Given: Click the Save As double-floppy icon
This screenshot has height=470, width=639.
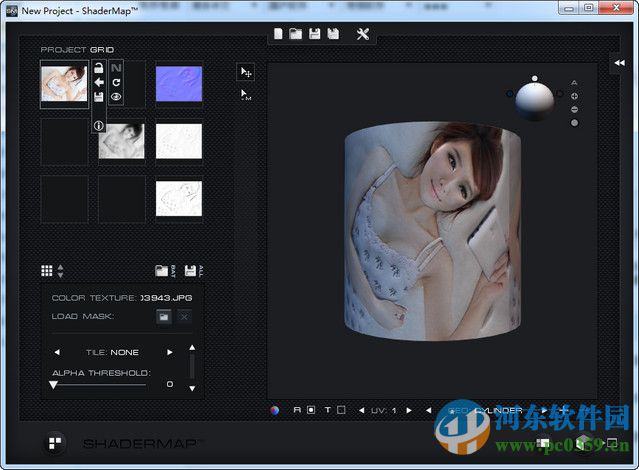Looking at the screenshot, I should (x=333, y=34).
